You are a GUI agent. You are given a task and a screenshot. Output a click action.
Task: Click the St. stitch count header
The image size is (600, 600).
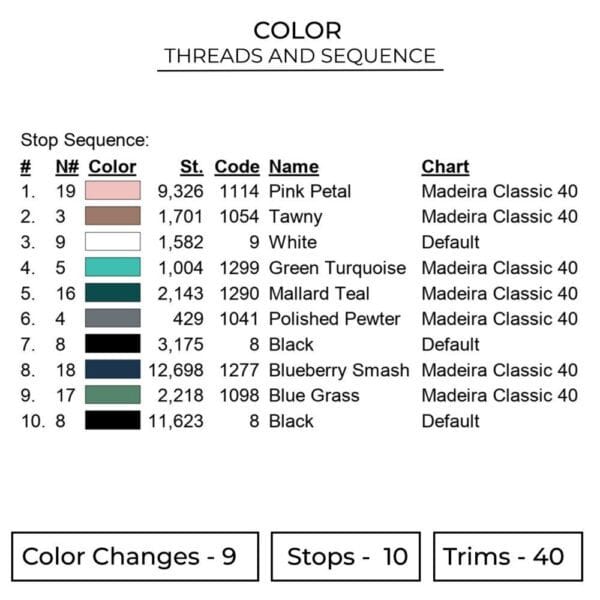pyautogui.click(x=191, y=167)
